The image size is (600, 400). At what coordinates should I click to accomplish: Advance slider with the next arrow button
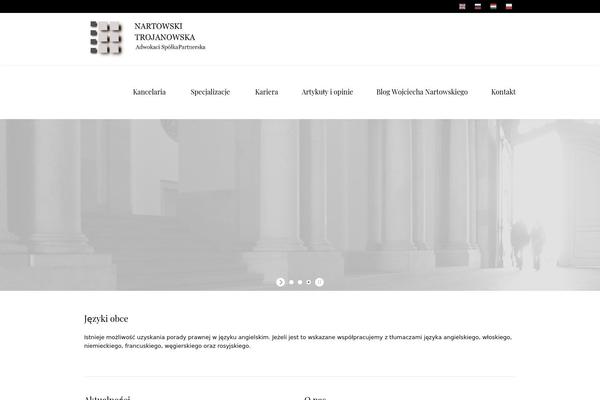coord(280,282)
